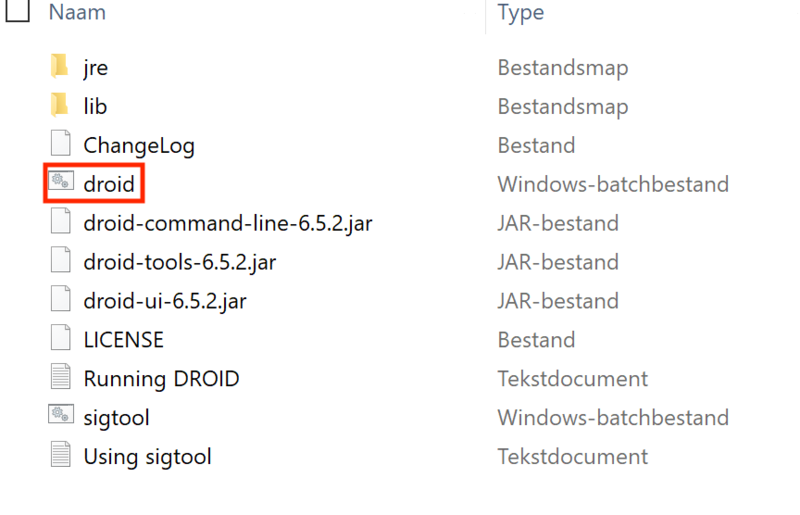The width and height of the screenshot is (800, 515).
Task: Select the droid-ui-6.5.2.jar file name
Action: point(163,301)
